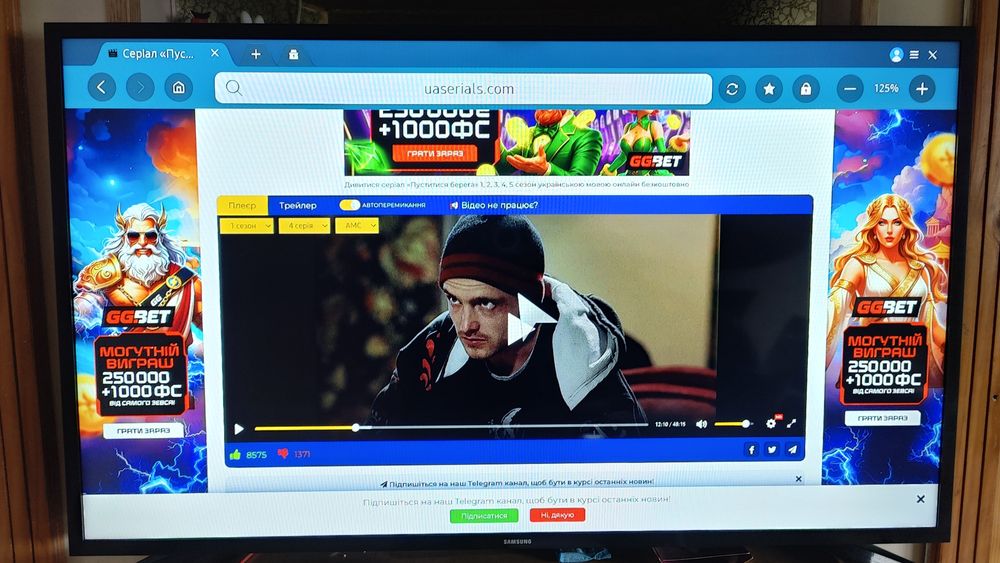Close the inner Telegram notice bar X
This screenshot has height=563, width=1000.
[x=798, y=479]
